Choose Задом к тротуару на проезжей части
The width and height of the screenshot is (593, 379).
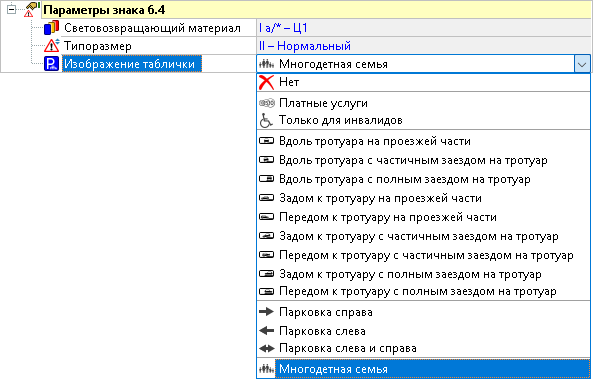click(x=423, y=198)
